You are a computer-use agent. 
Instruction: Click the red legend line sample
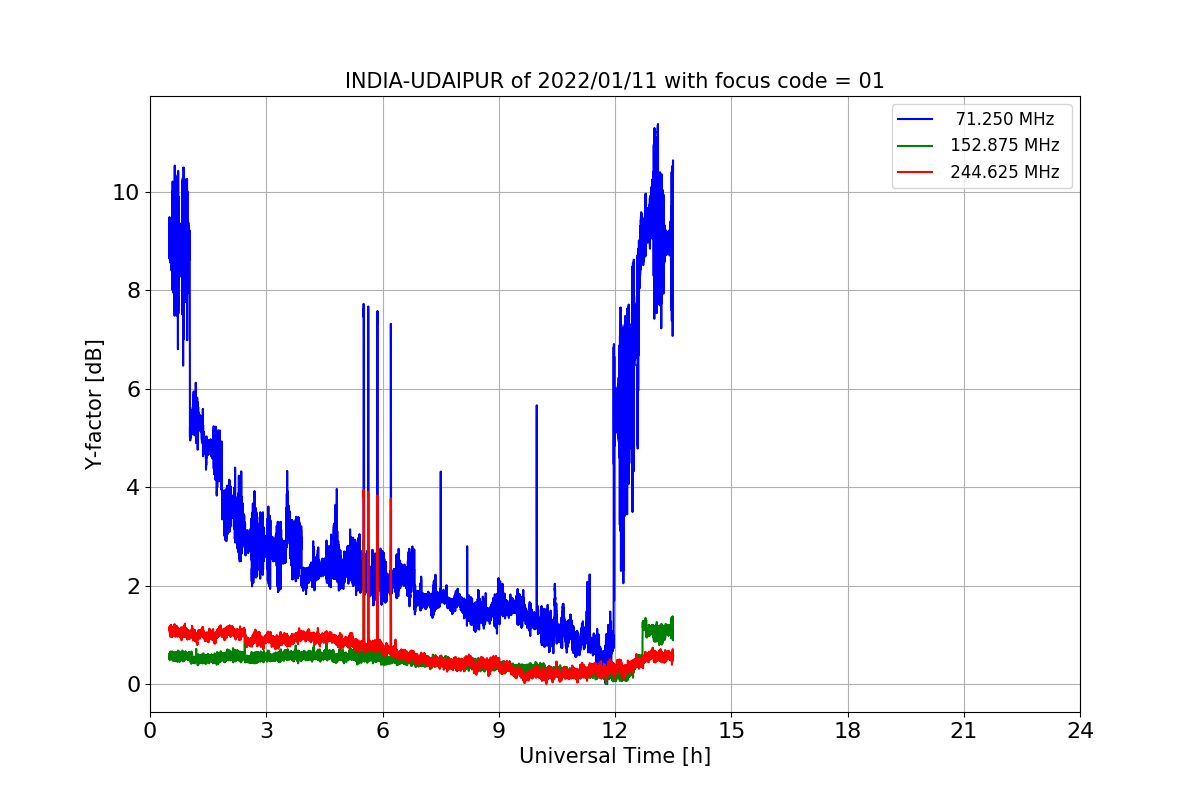tap(916, 172)
